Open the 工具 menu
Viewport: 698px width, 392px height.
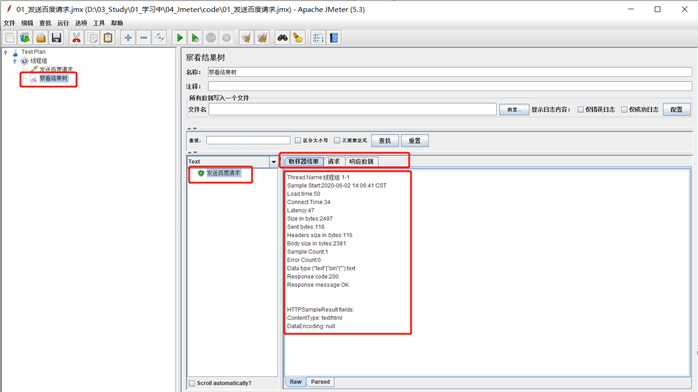click(99, 23)
